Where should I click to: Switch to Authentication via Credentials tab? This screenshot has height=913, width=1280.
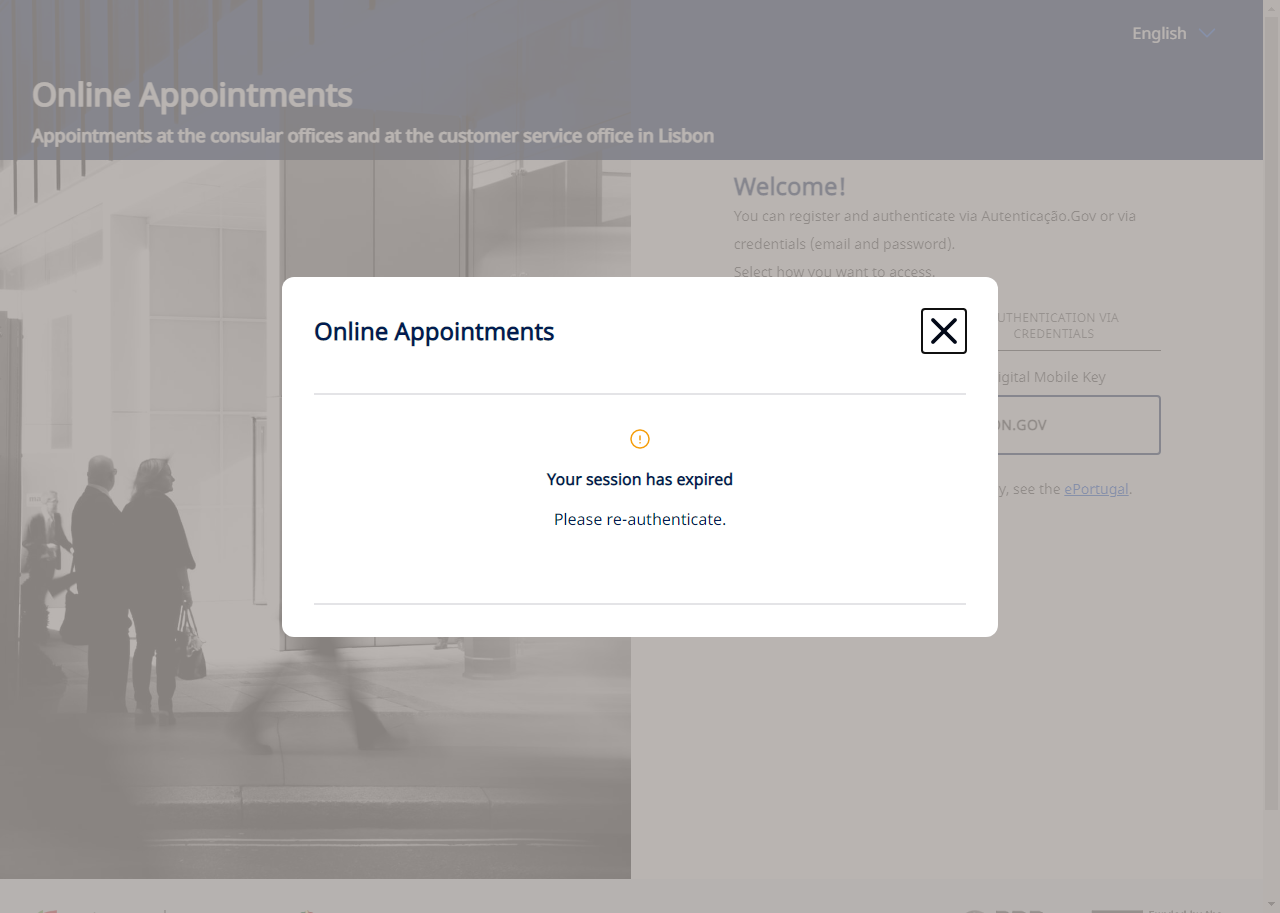[x=1054, y=326]
